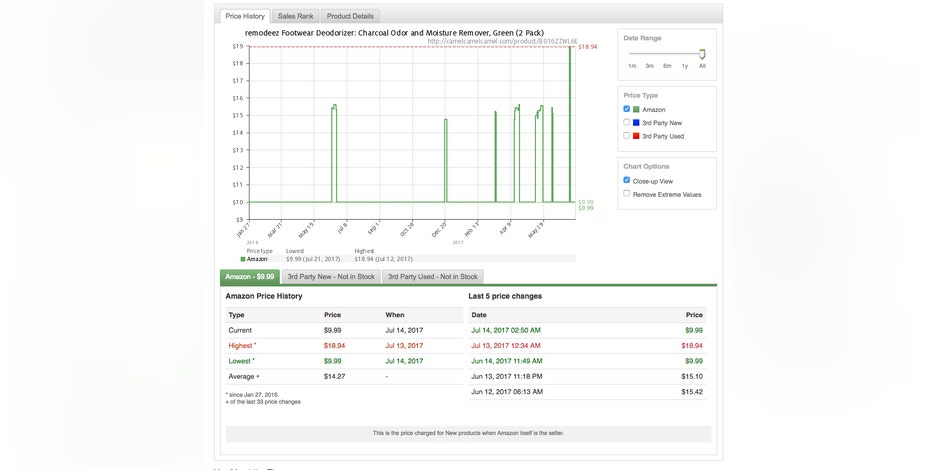Set date range to 3m

(x=650, y=66)
